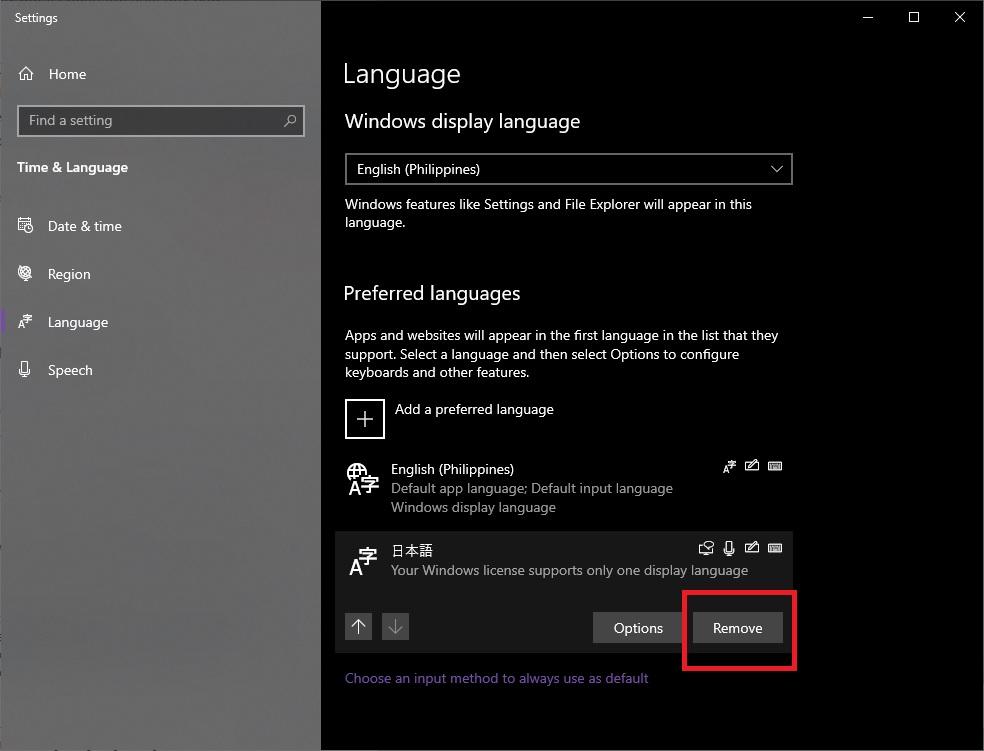Viewport: 984px width, 751px height.
Task: Click the Home house icon
Action: tap(26, 74)
